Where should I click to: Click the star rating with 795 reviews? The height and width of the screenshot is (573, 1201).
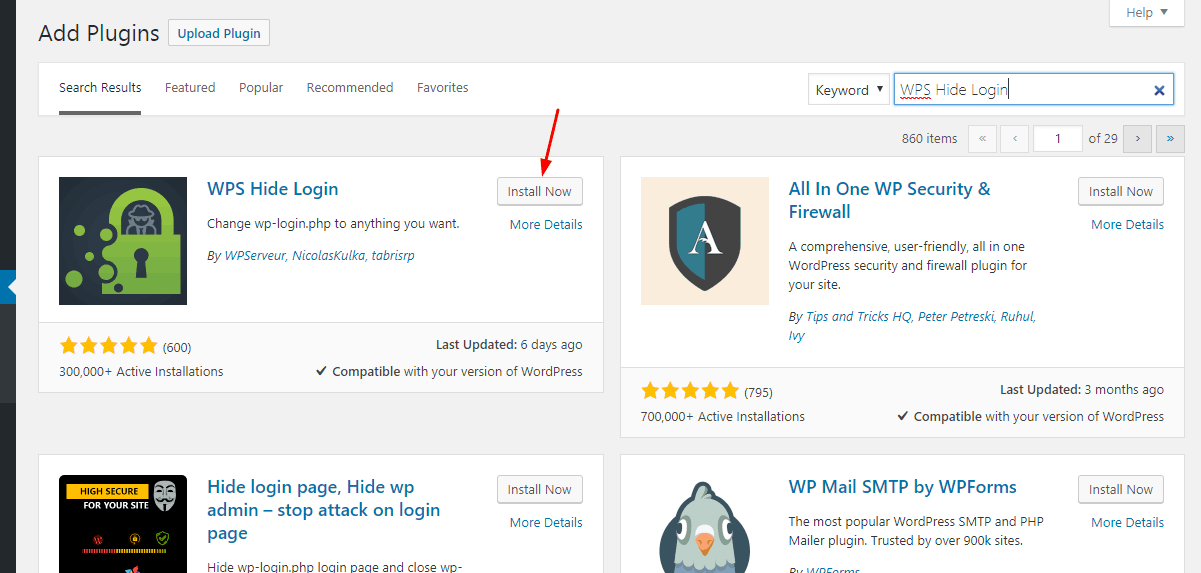[x=690, y=391]
